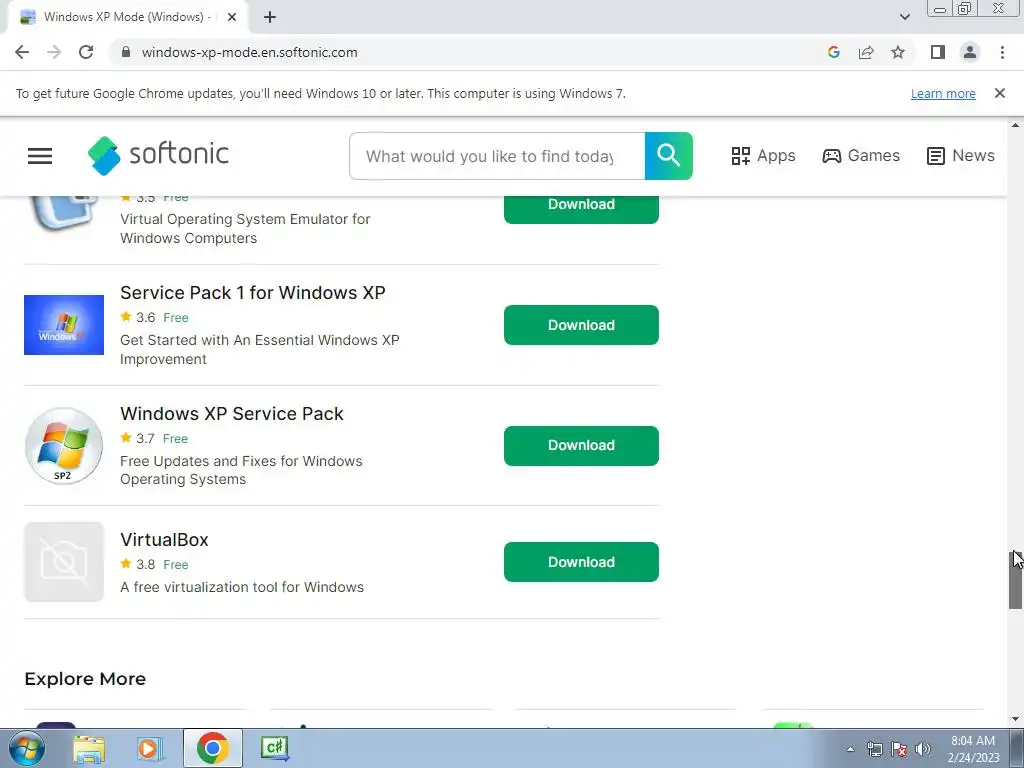Open the Apps section
The width and height of the screenshot is (1024, 768).
tap(763, 155)
